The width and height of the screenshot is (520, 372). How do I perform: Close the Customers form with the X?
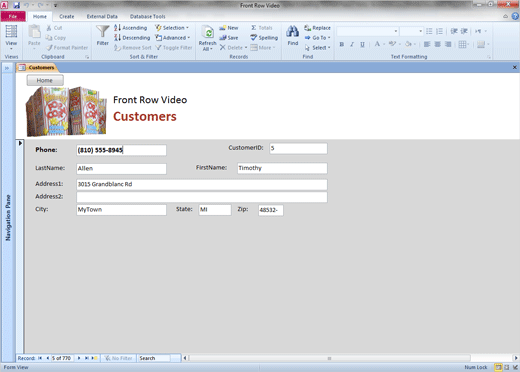(514, 67)
